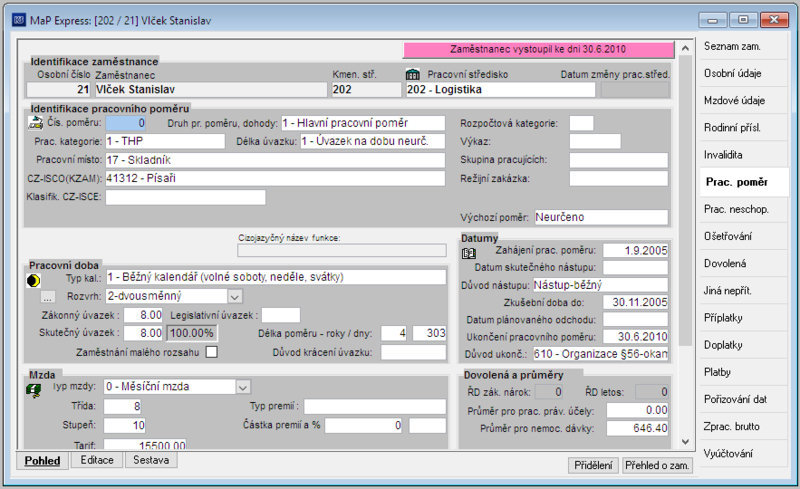Click the MaP Express title bar icon
The image size is (800, 489).
[19, 20]
